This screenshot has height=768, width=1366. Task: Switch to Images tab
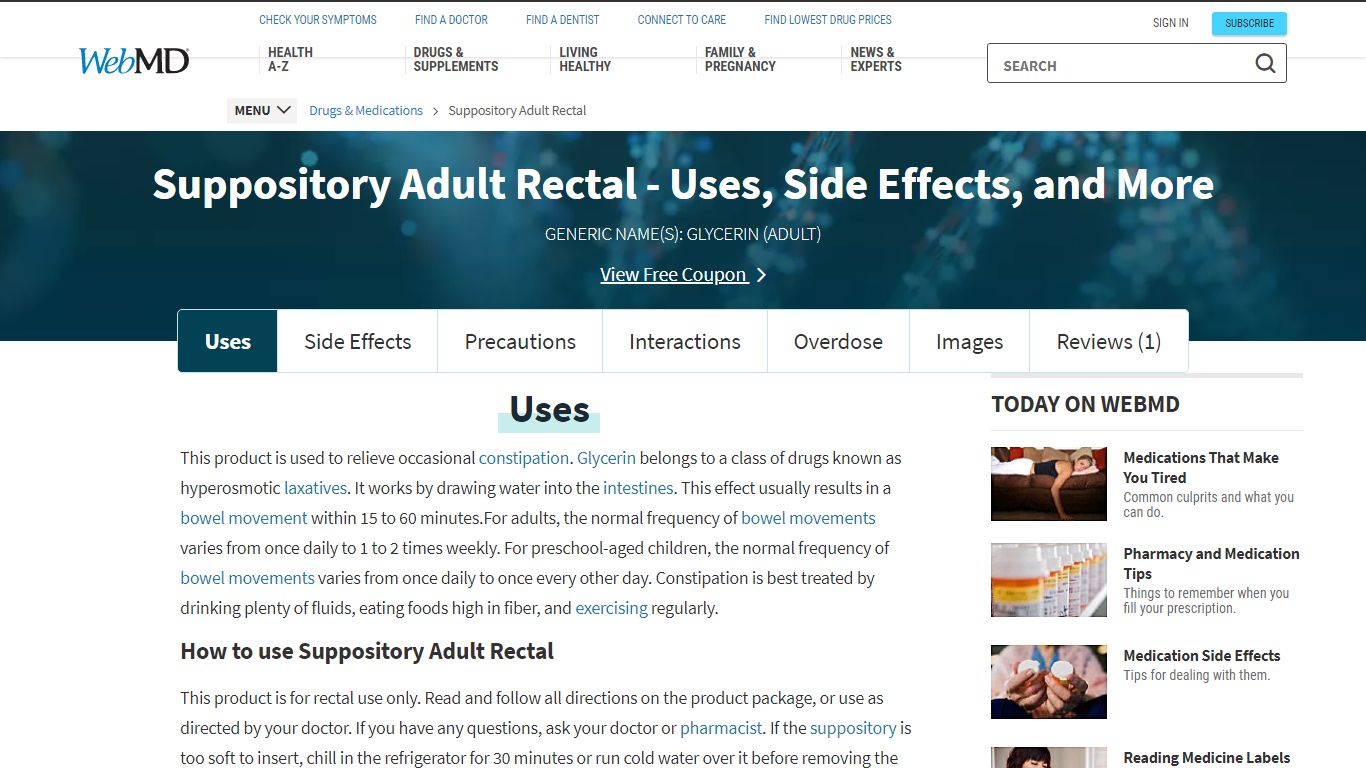coord(969,341)
